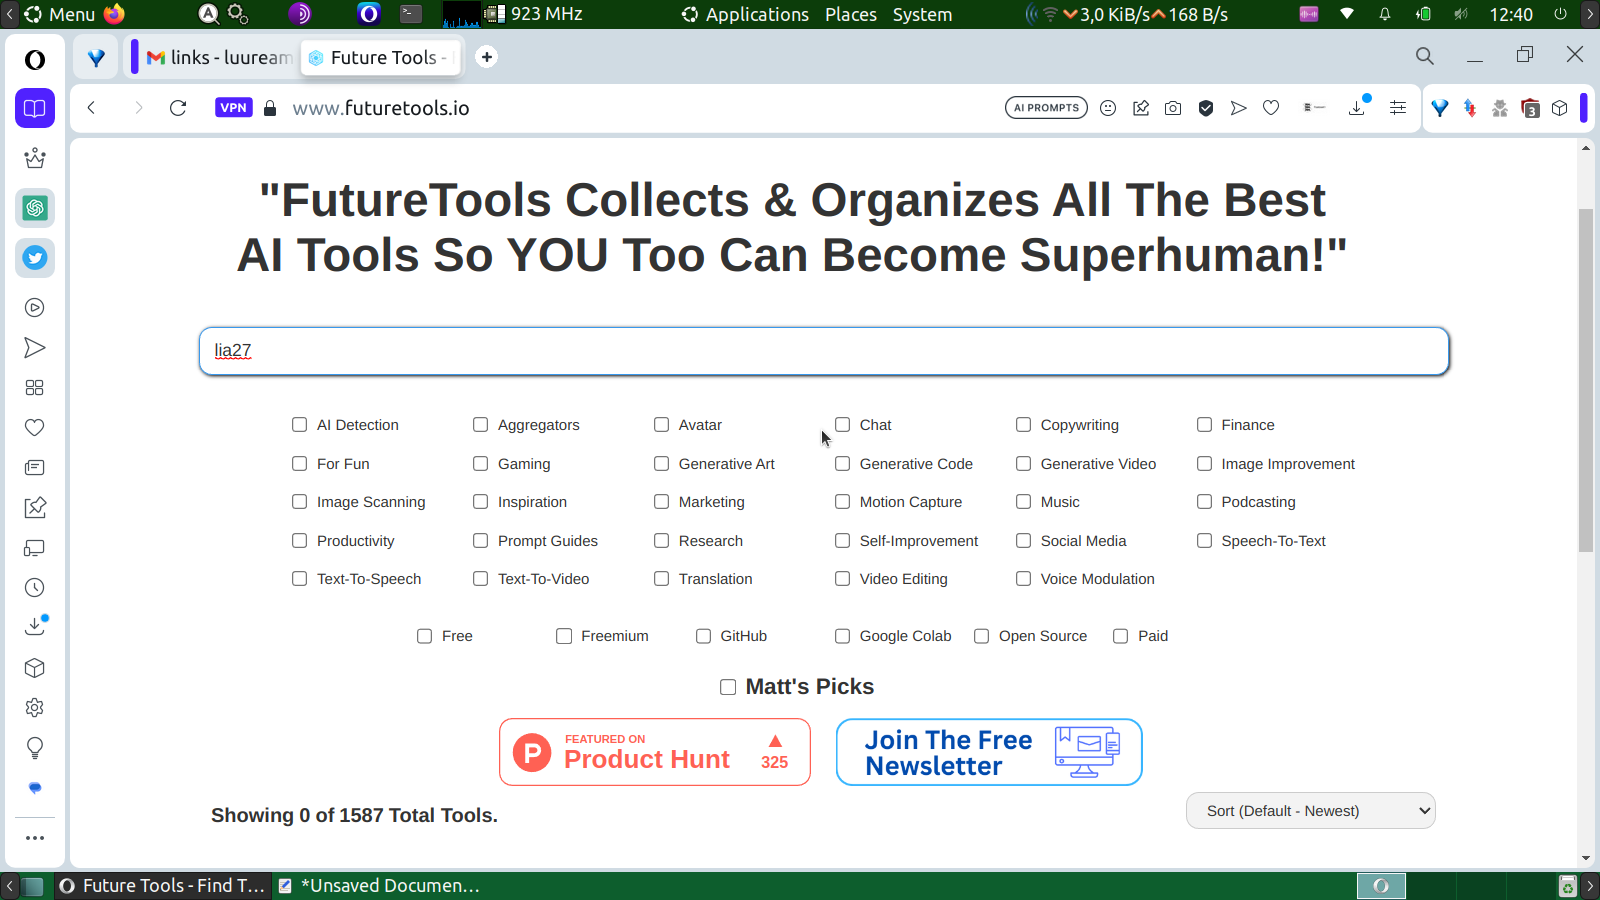The height and width of the screenshot is (900, 1600).
Task: Open Settings gear in the sidebar
Action: click(x=35, y=708)
